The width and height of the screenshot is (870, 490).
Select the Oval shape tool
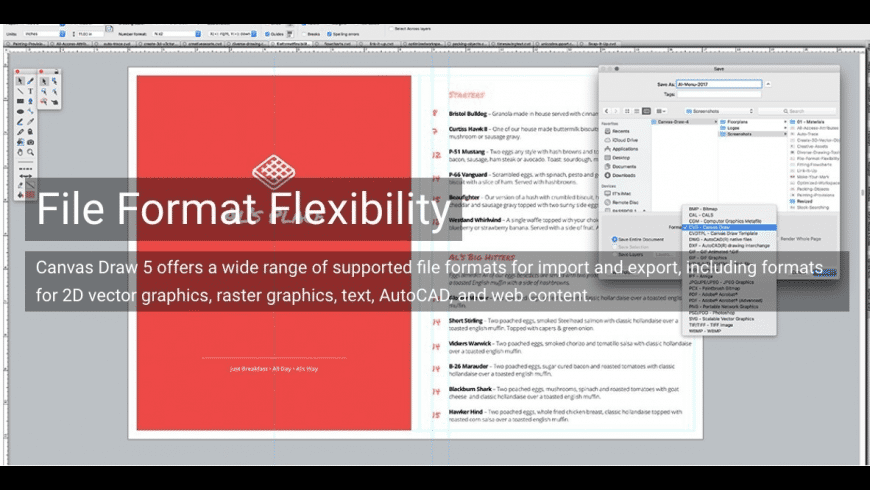click(20, 112)
